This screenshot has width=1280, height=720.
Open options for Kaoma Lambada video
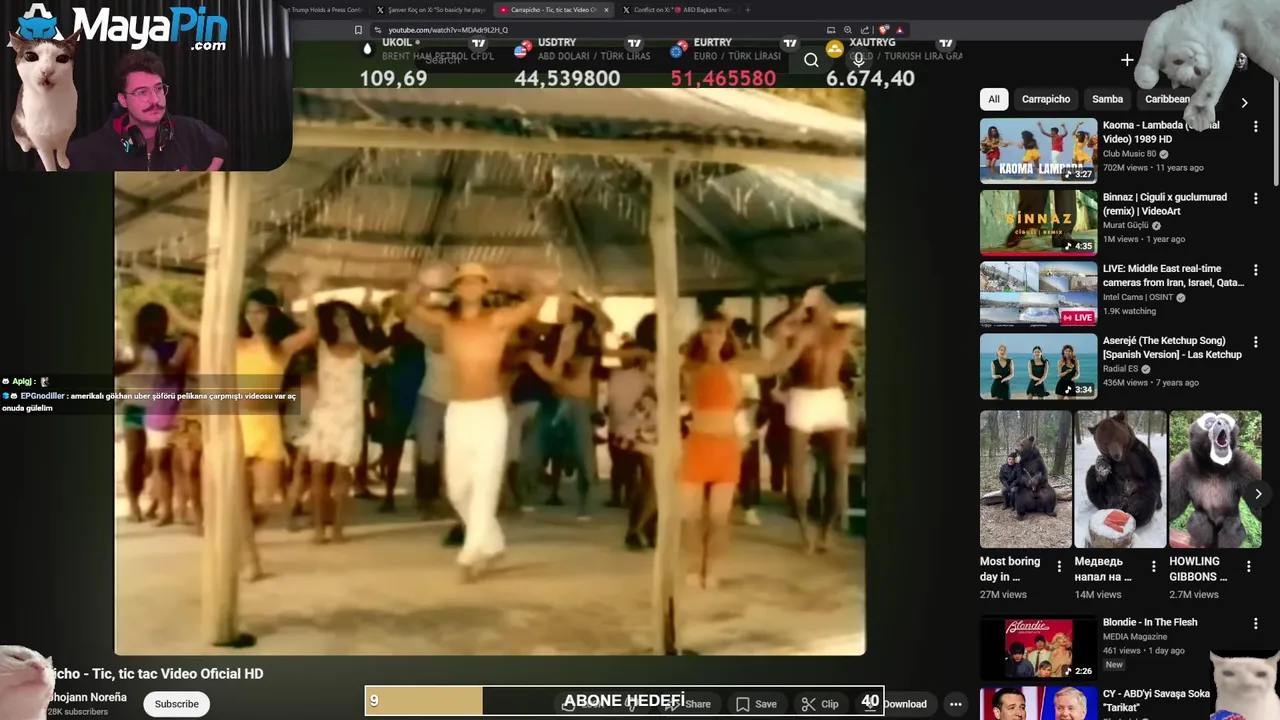tap(1255, 127)
